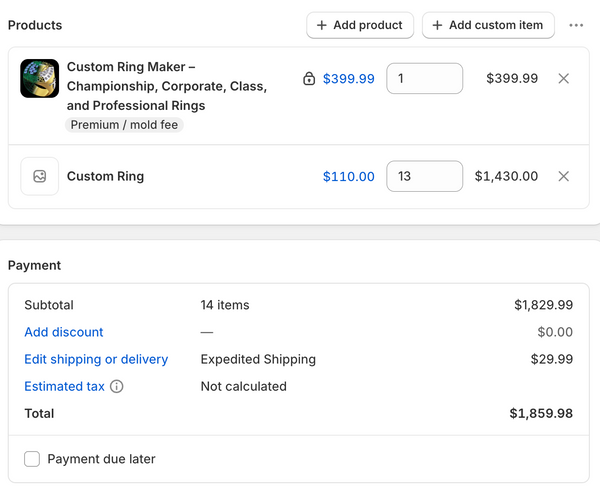Screen dimensions: 600x488
Task: Click the Total label
Action: click(39, 413)
